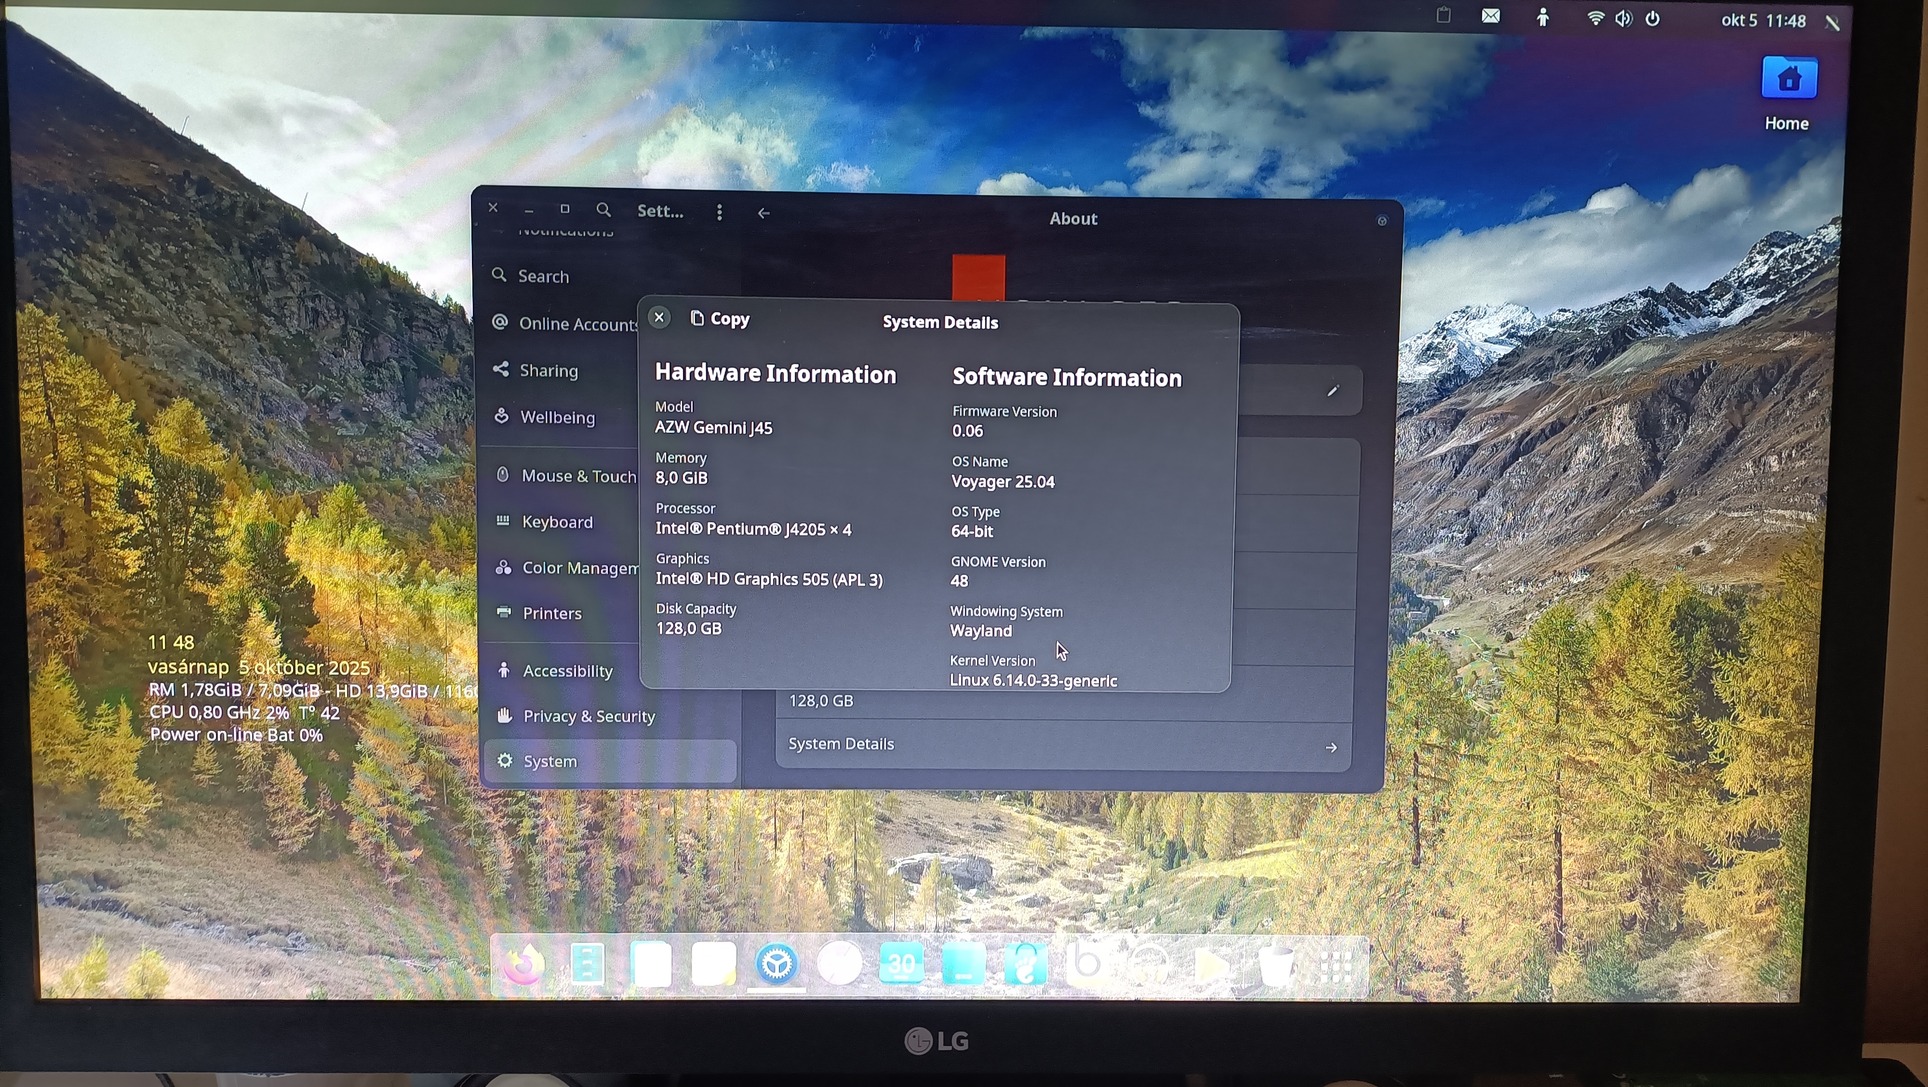
Task: Open Privacy & Security settings
Action: point(588,717)
